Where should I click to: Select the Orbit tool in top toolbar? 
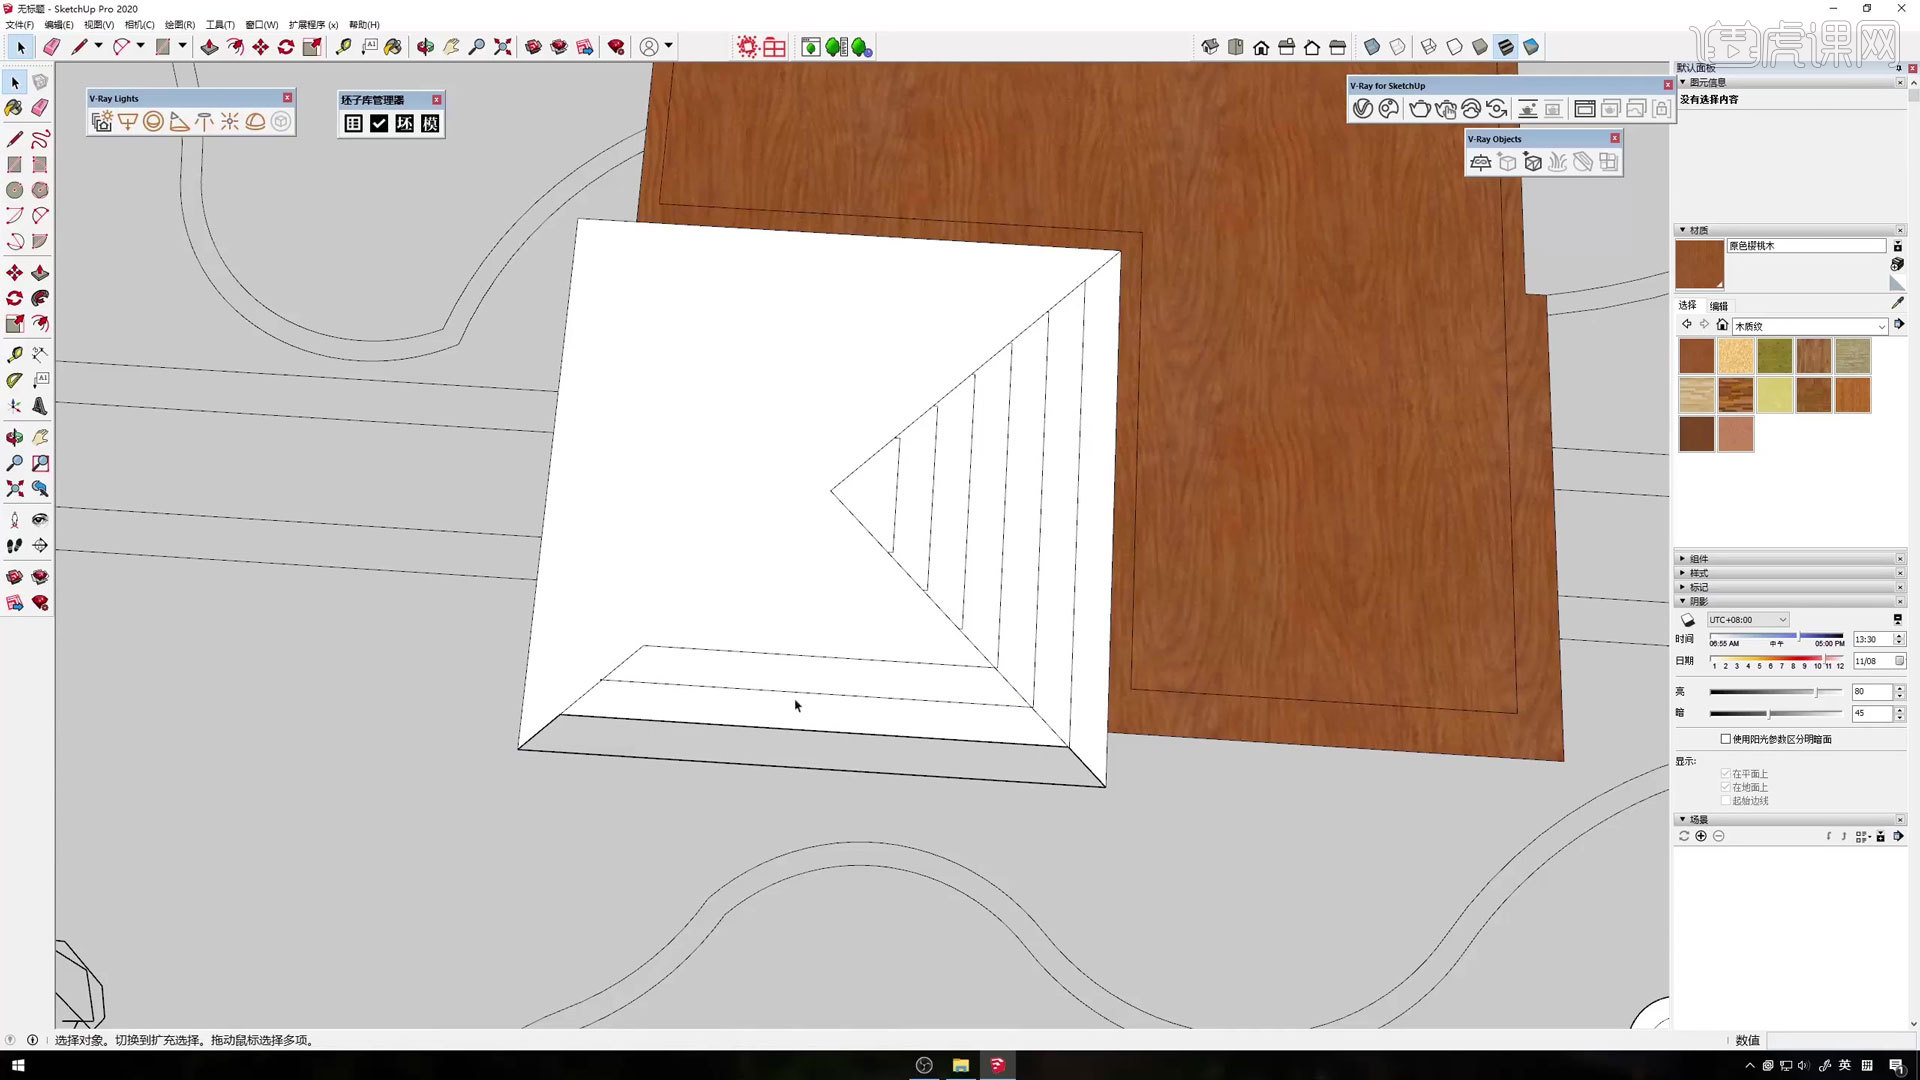(425, 47)
